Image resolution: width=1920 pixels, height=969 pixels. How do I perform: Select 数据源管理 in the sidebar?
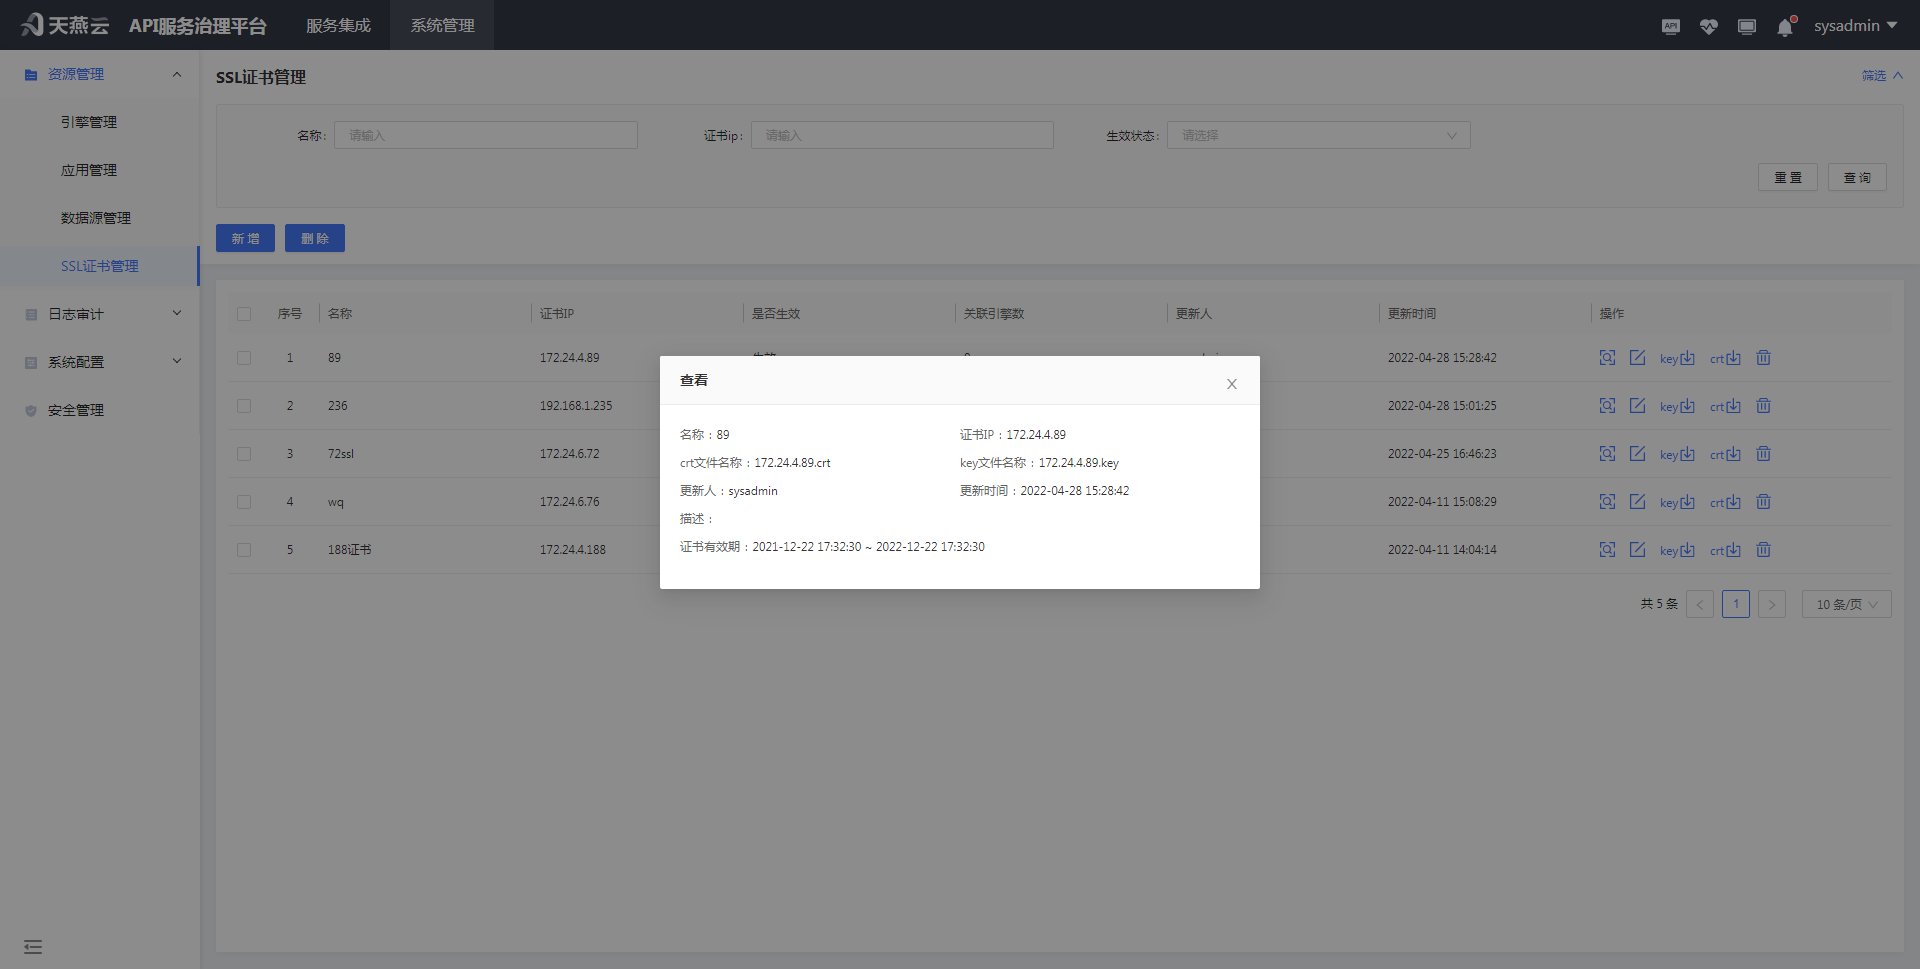pyautogui.click(x=94, y=217)
